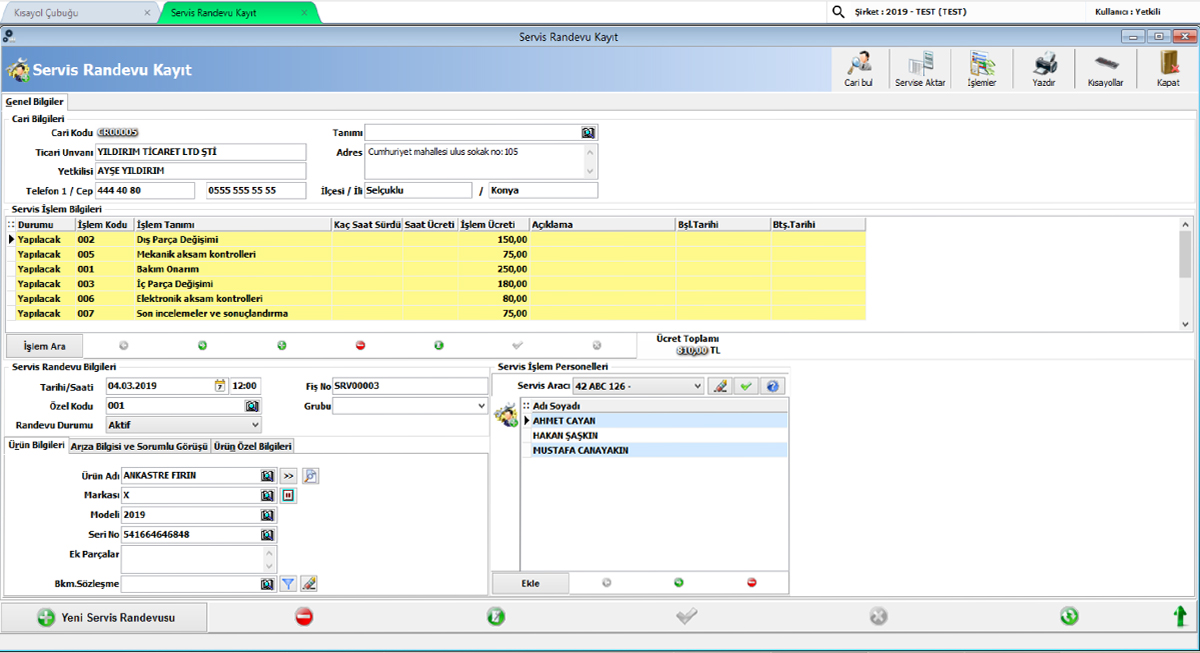The height and width of the screenshot is (653, 1200).
Task: Open the magnifier lookup beside Ürün Adı
Action: 265,475
